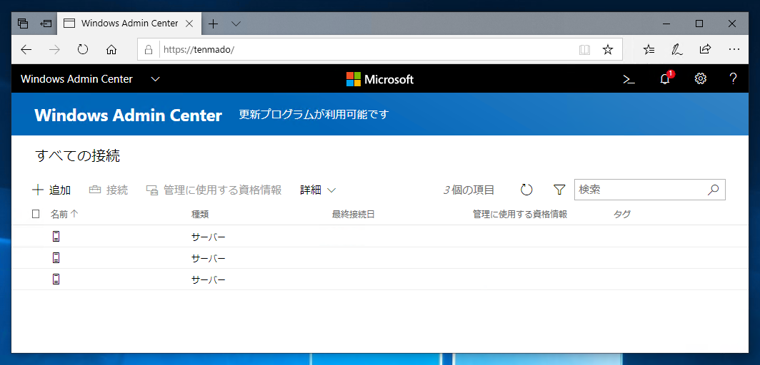Click the Microsoft logo
The width and height of the screenshot is (760, 365).
point(380,79)
